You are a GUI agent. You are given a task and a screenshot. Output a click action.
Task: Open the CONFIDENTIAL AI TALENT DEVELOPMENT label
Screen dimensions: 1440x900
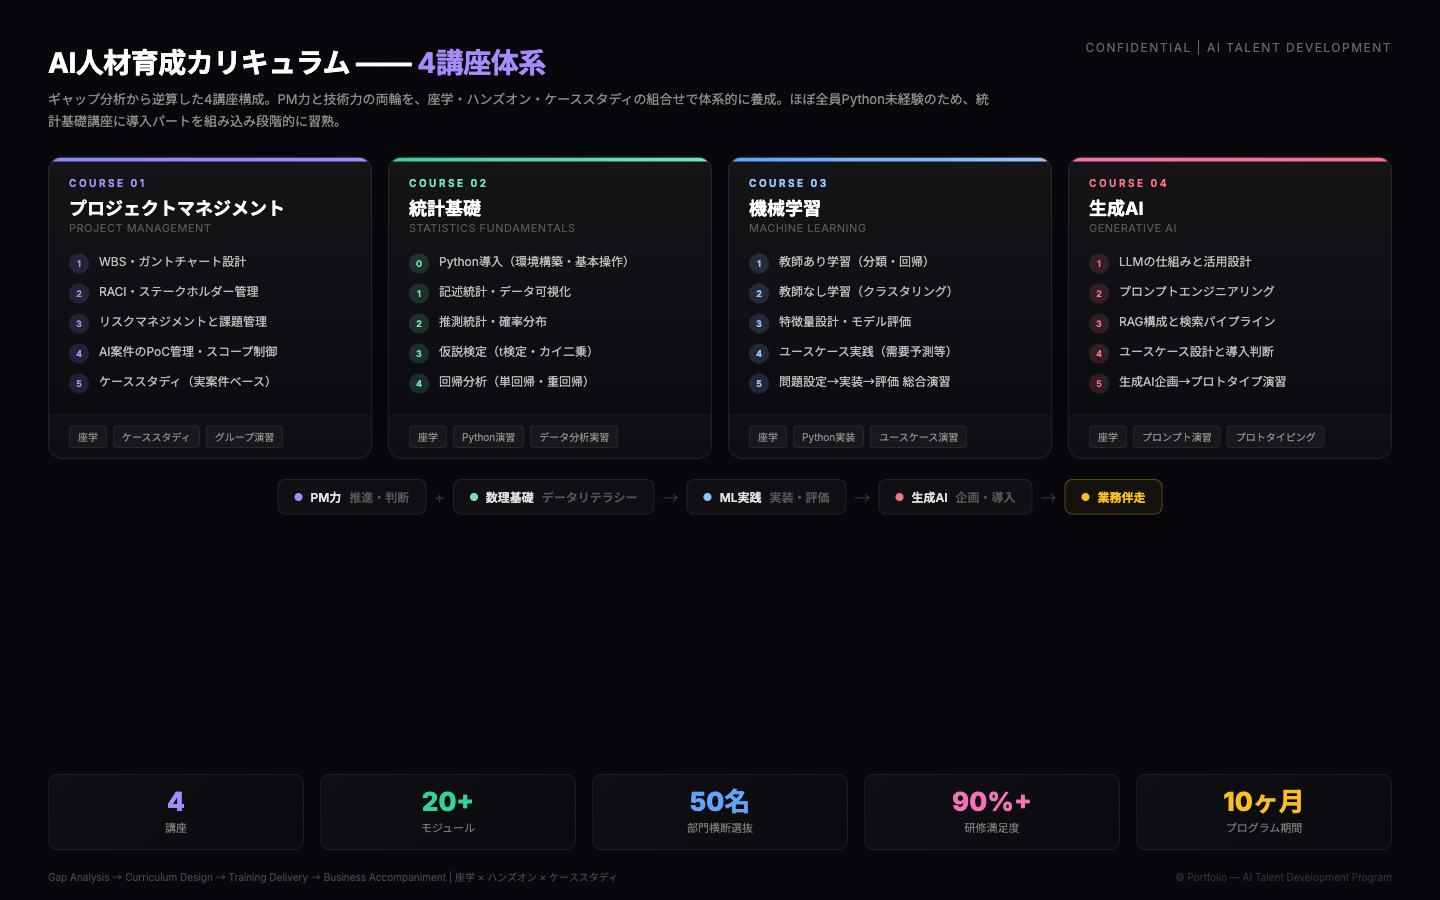point(1239,47)
